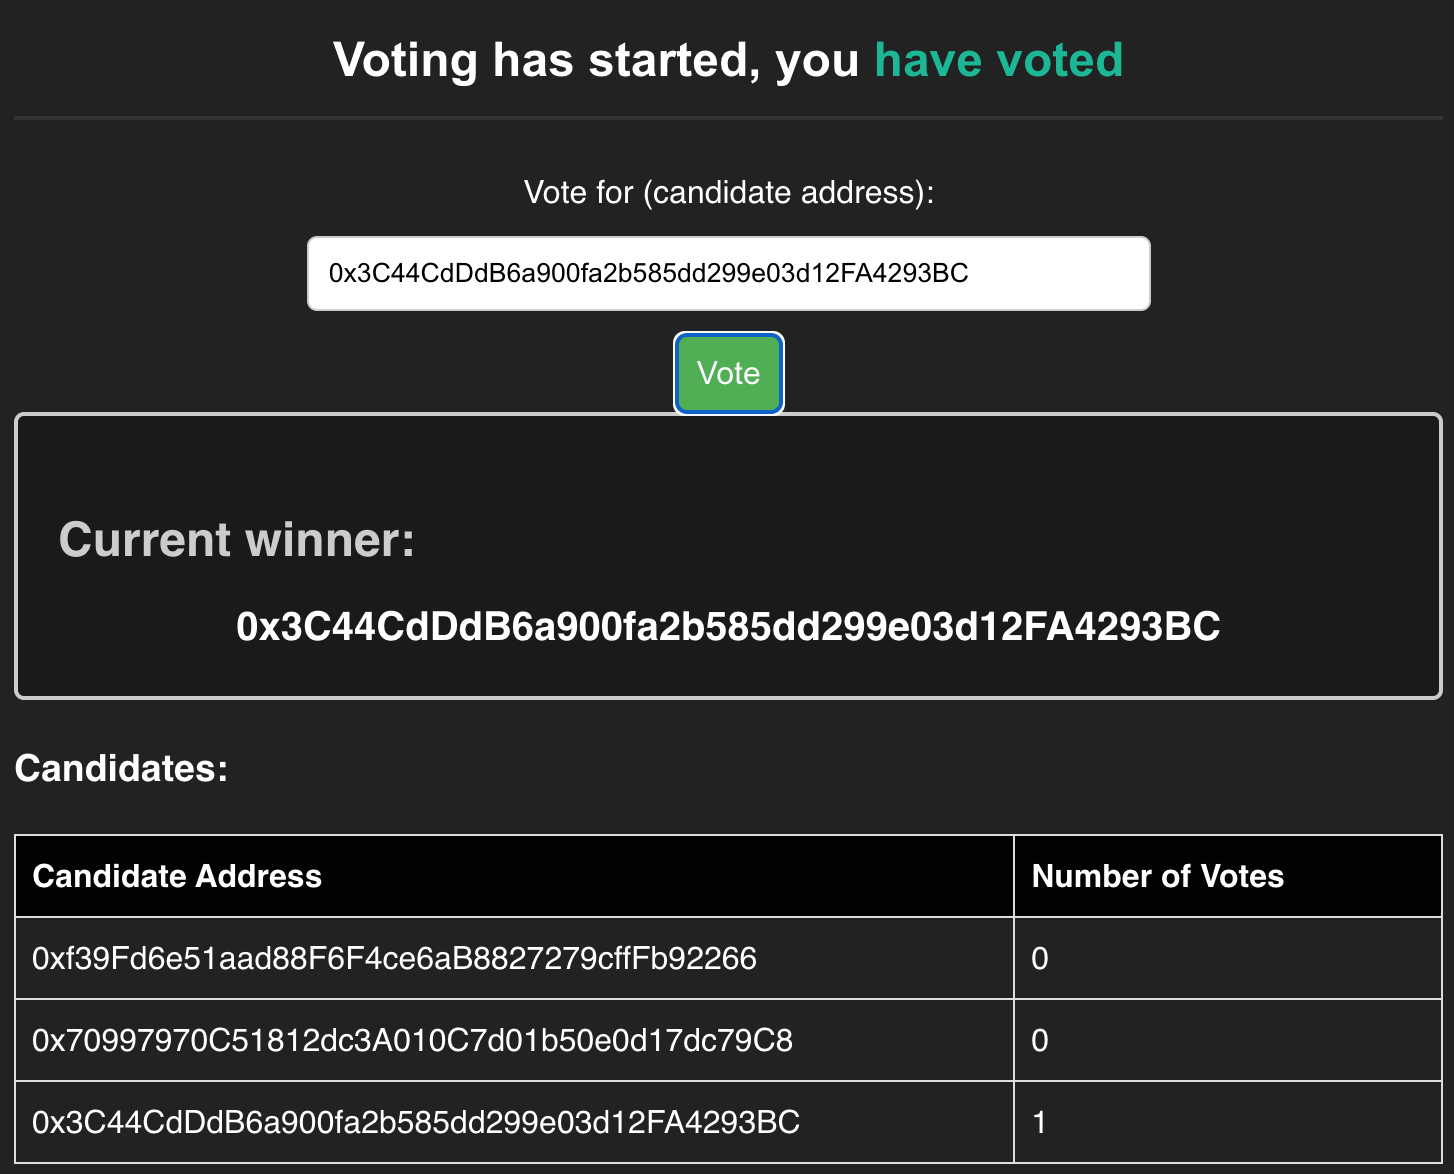Click the 'have voted' status text
1454x1174 pixels.
(x=998, y=60)
